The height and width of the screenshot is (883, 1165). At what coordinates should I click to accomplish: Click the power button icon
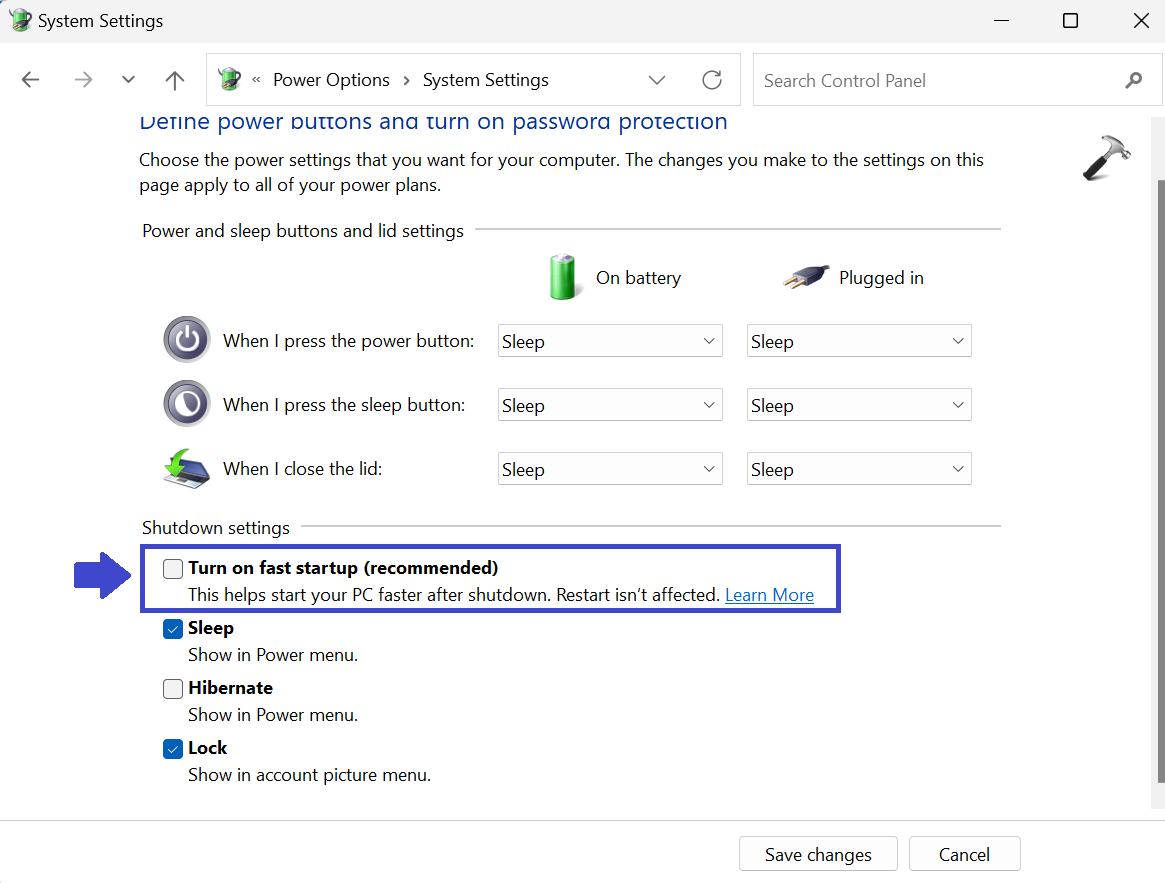pyautogui.click(x=187, y=340)
